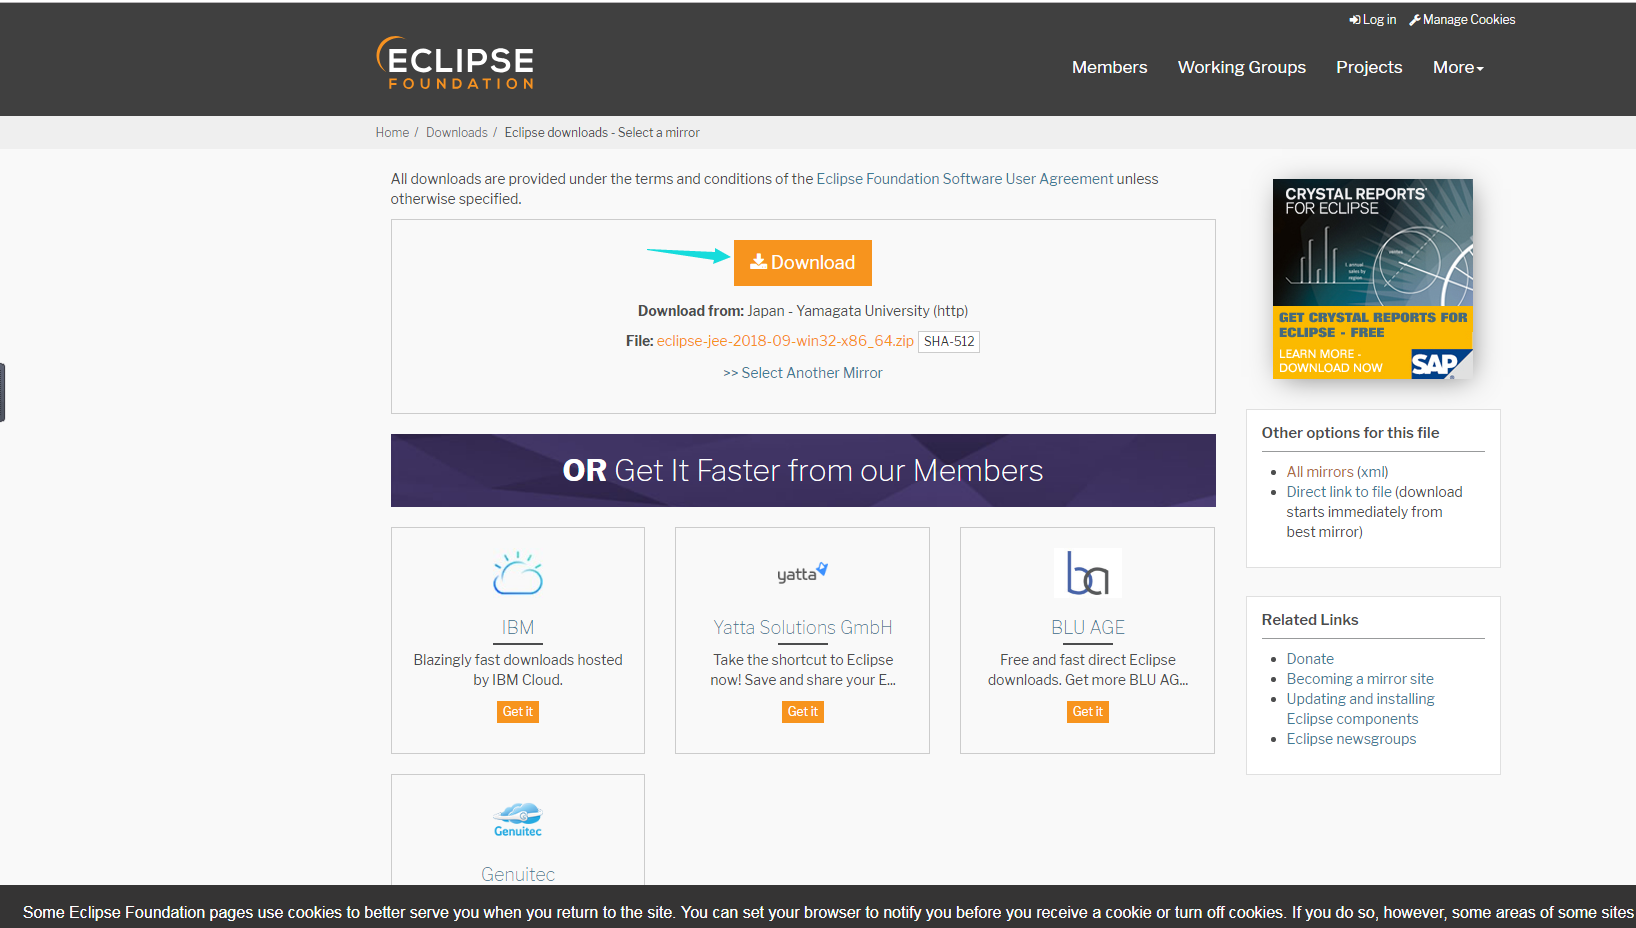Open the eclipse-jee-2018-09-win32-x86_64.zip file link
Image resolution: width=1636 pixels, height=928 pixels.
(785, 340)
